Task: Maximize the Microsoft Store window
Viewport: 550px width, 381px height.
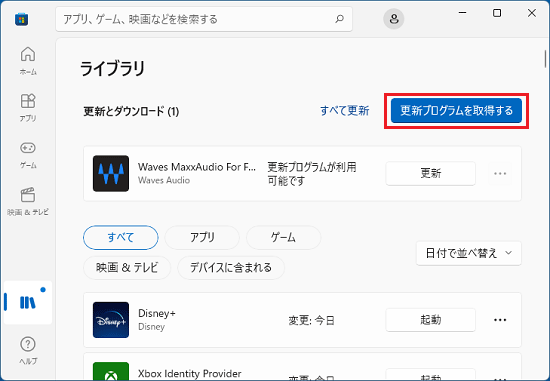Action: click(x=497, y=13)
